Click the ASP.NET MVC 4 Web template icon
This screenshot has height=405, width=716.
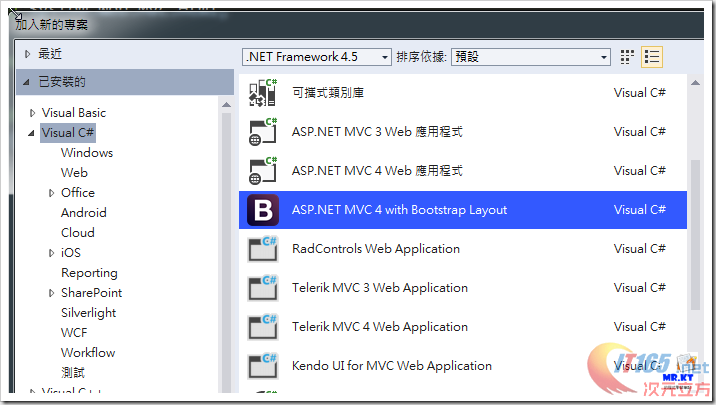click(x=263, y=171)
